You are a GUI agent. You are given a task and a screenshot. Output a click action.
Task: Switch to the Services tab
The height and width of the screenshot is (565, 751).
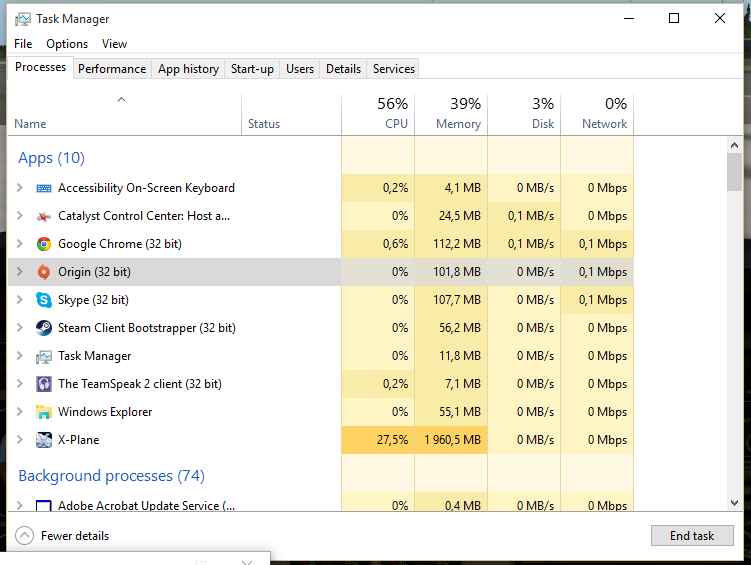click(394, 69)
